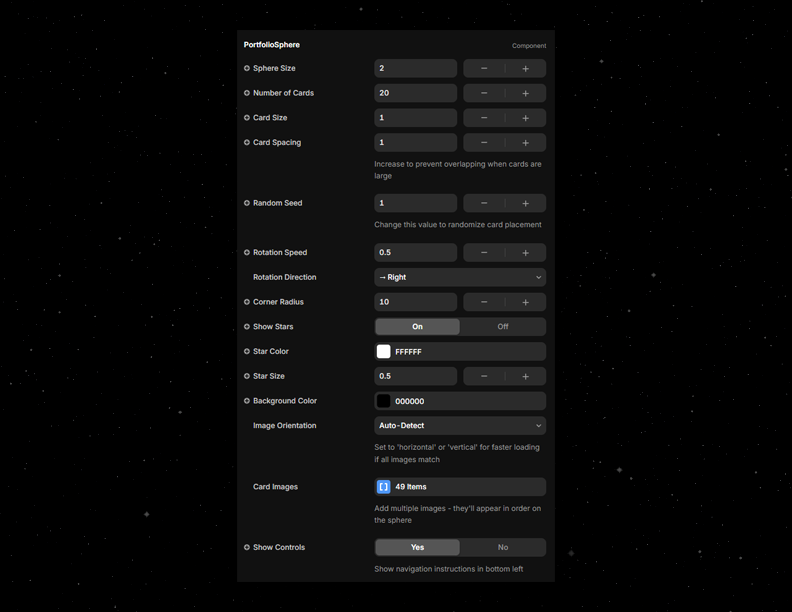This screenshot has width=792, height=612.
Task: Click the plus icon beside Sphere Size
Action: 525,68
